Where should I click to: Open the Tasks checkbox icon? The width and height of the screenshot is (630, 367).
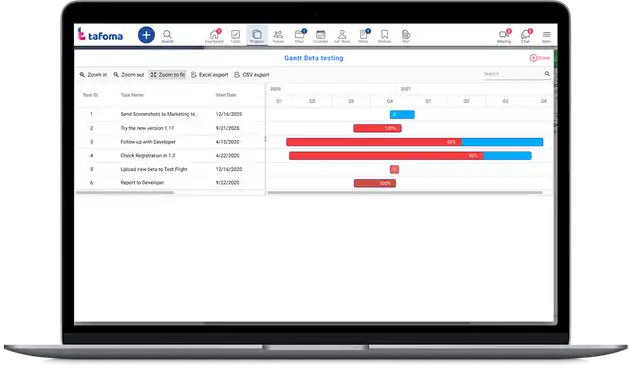235,36
